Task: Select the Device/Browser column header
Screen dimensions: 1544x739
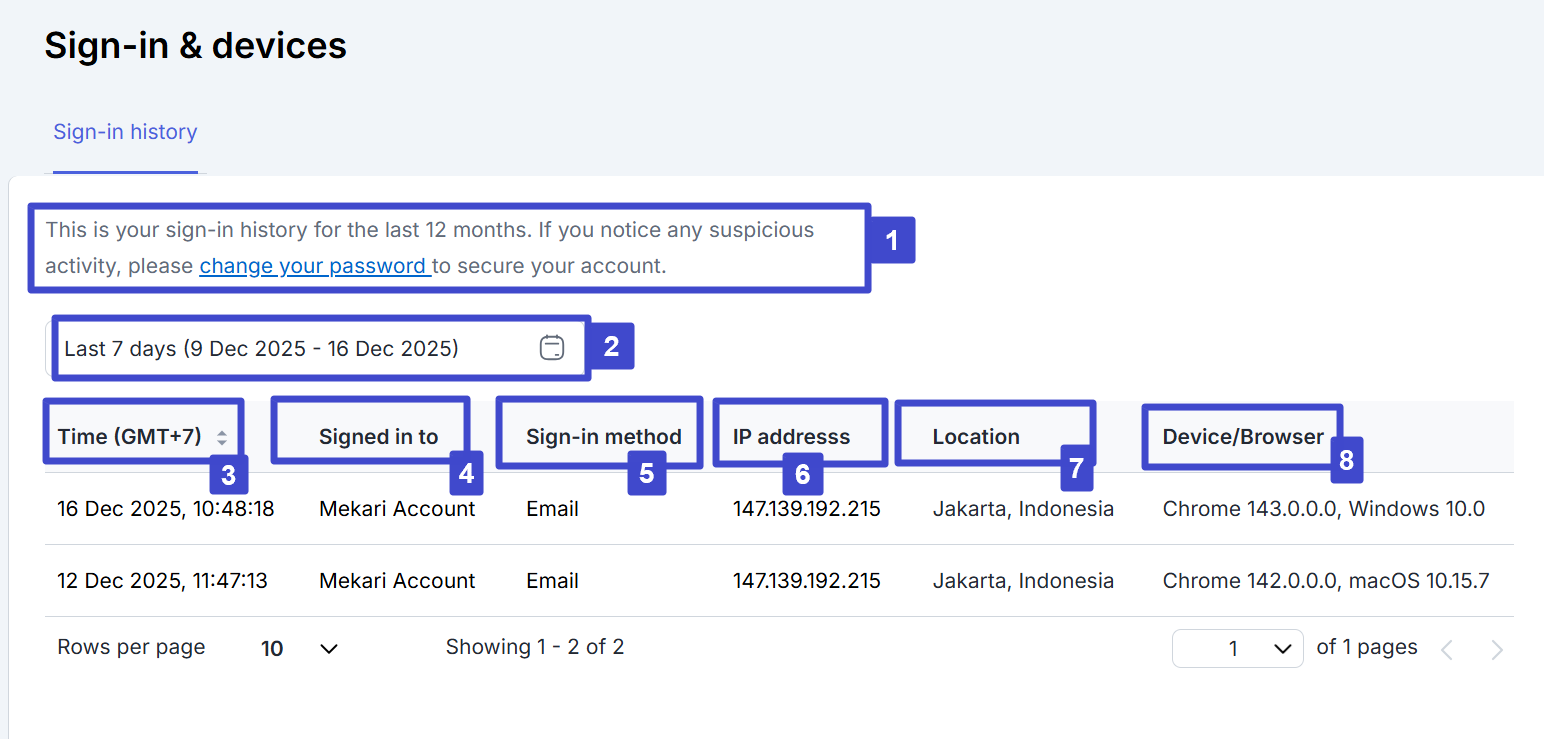Action: pos(1242,437)
